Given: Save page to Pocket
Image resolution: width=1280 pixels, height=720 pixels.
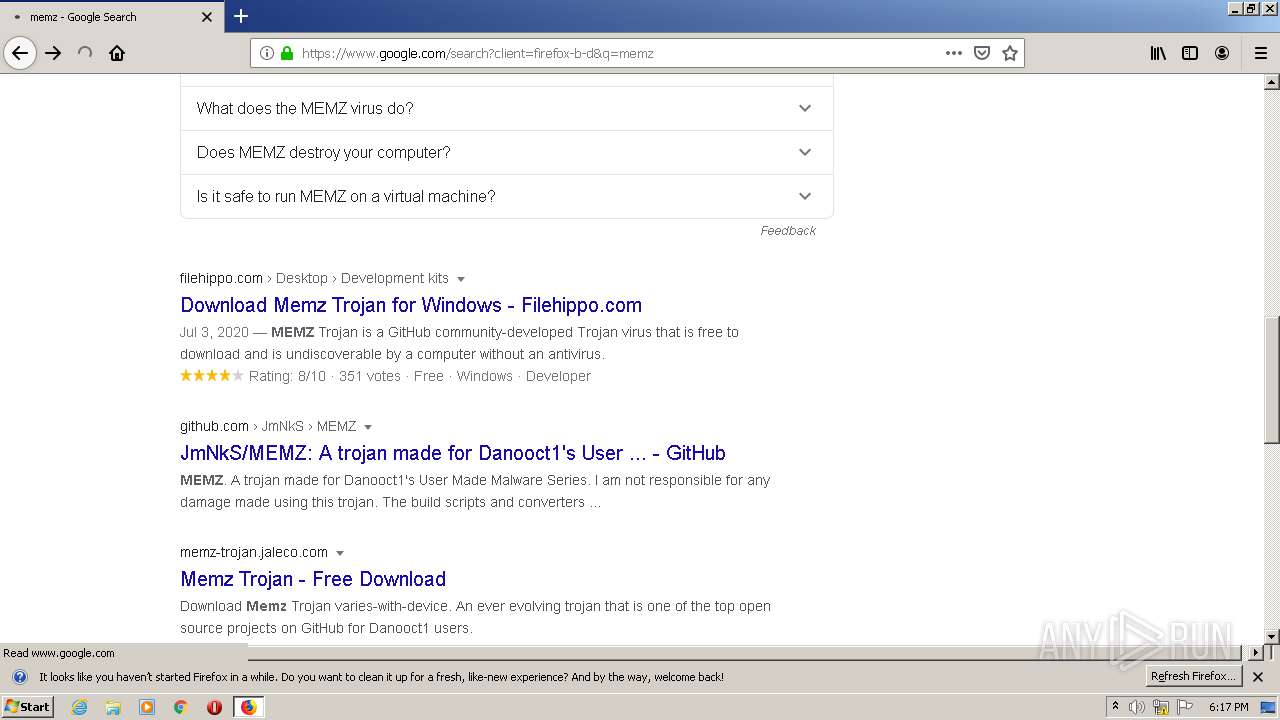Looking at the screenshot, I should [x=982, y=53].
